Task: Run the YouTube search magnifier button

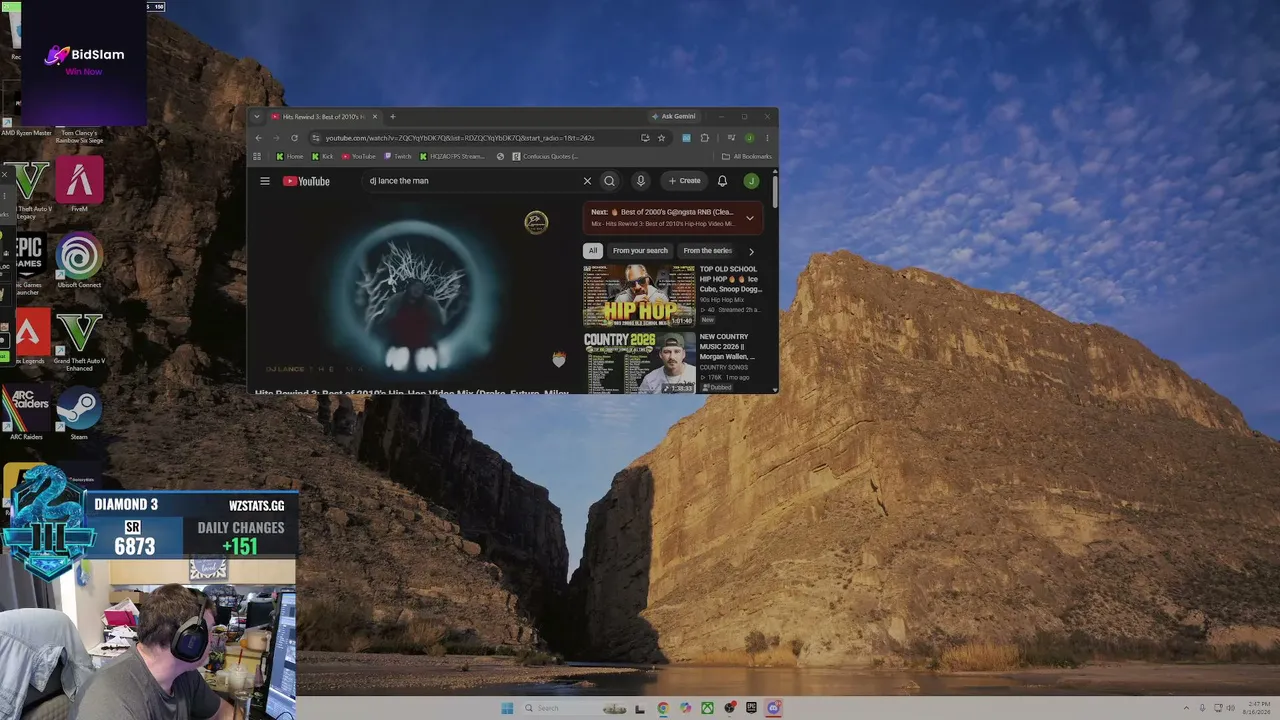Action: (x=609, y=181)
